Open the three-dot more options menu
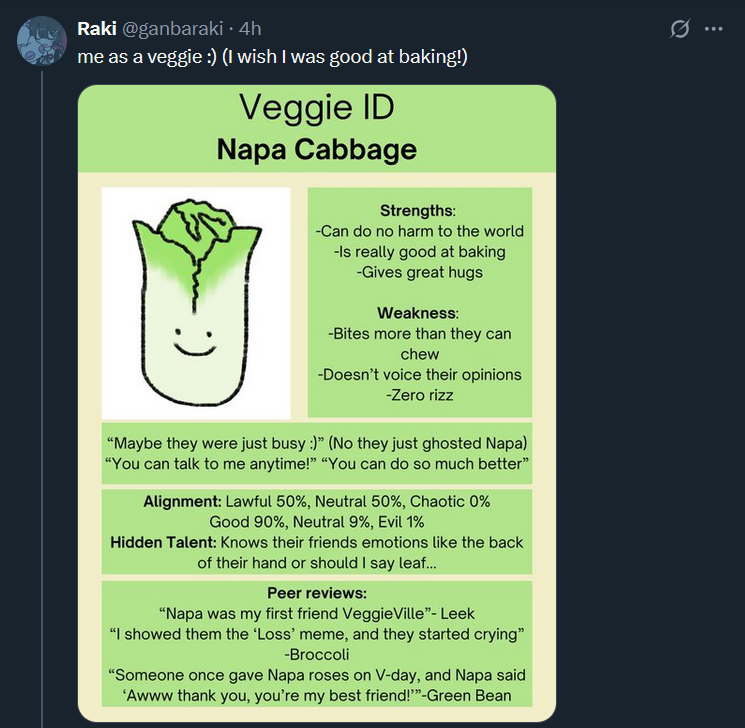The image size is (745, 728). click(713, 29)
